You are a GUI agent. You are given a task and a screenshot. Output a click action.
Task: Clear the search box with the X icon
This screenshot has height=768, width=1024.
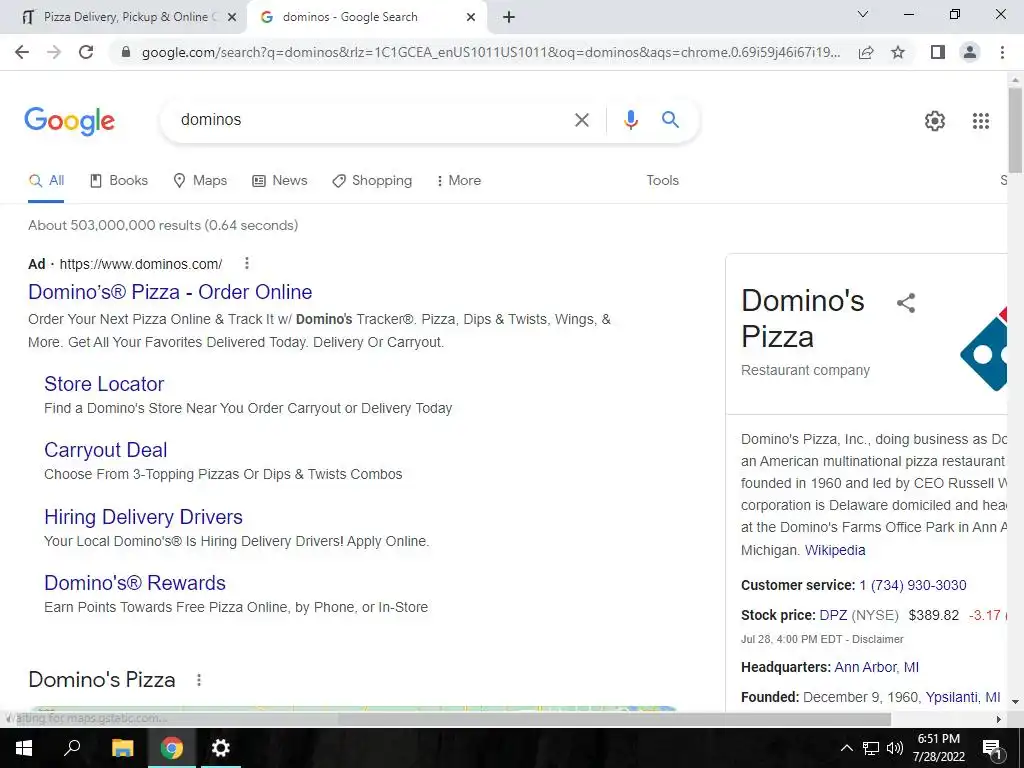click(x=581, y=120)
